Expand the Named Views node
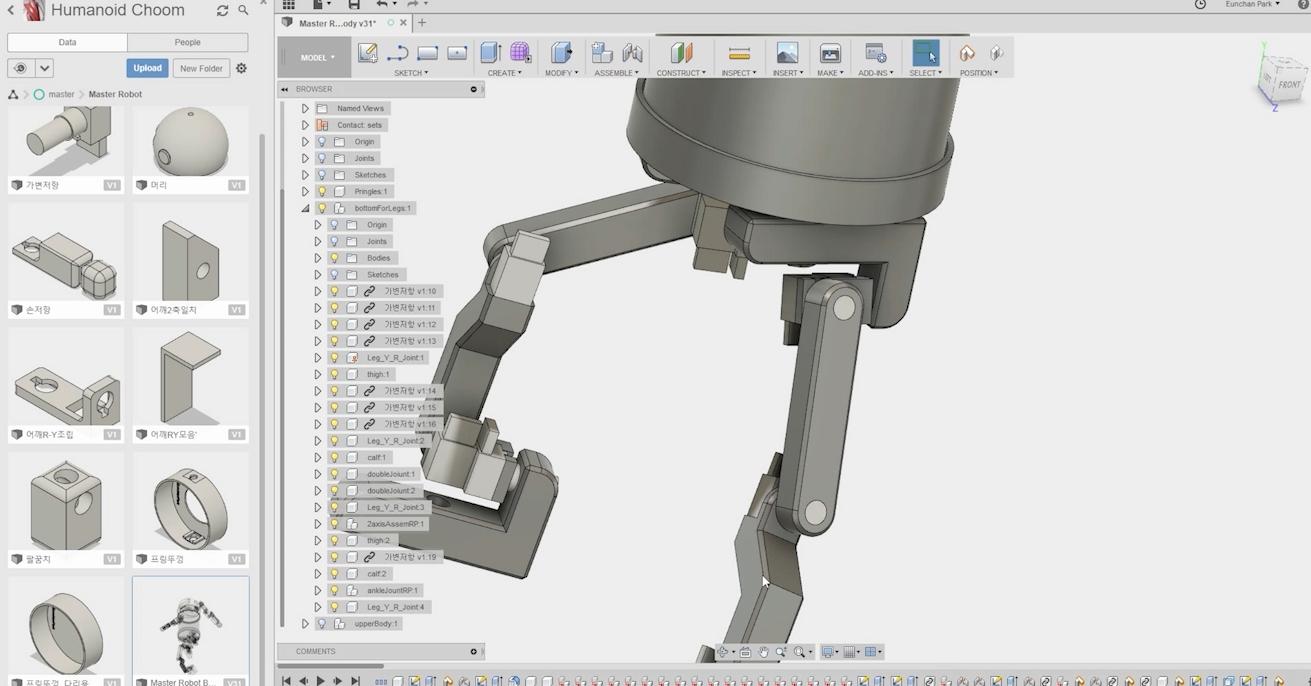 click(x=305, y=108)
